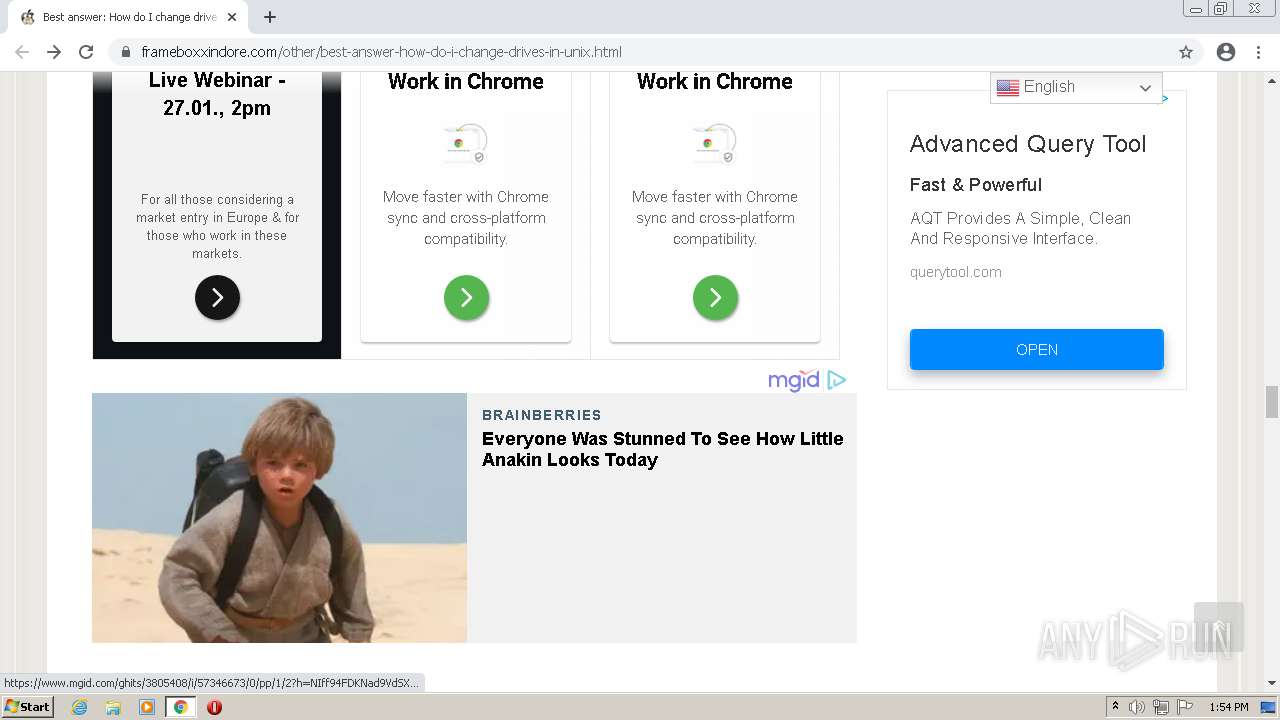Click the browser Back arrow
Viewport: 1280px width, 720px height.
coord(22,52)
